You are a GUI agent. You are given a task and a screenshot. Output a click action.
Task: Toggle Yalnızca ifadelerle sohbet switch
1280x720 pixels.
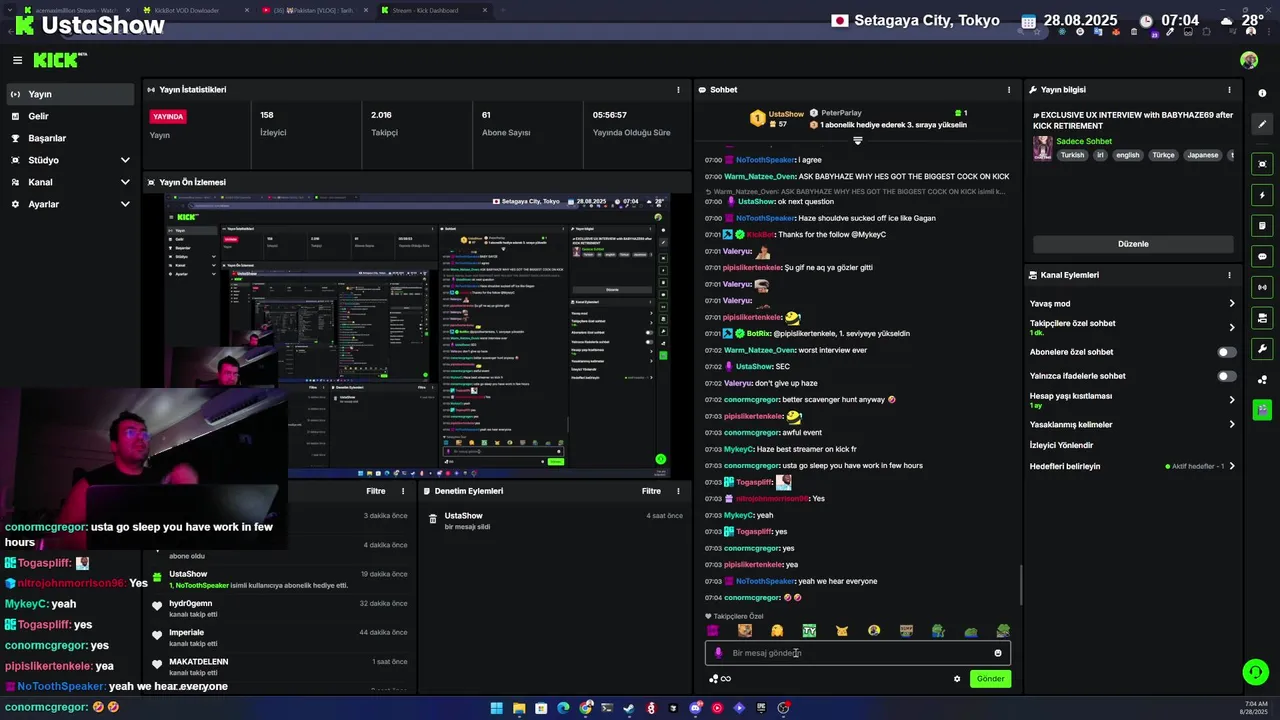pos(1227,376)
